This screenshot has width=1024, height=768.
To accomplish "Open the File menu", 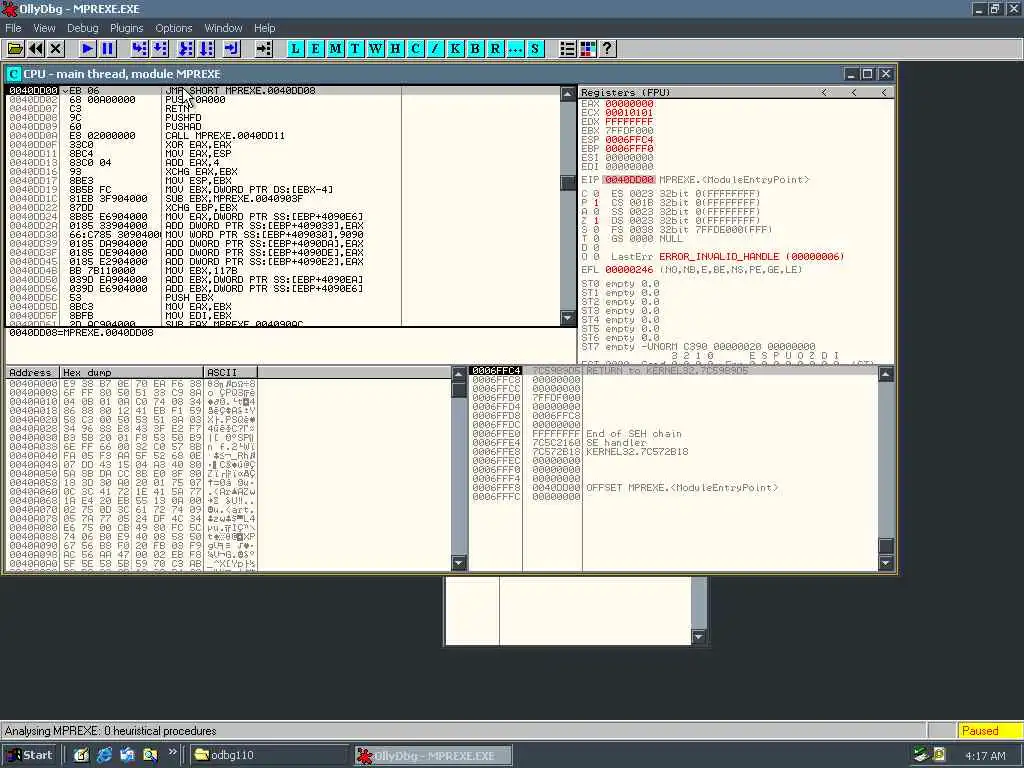I will (x=13, y=28).
